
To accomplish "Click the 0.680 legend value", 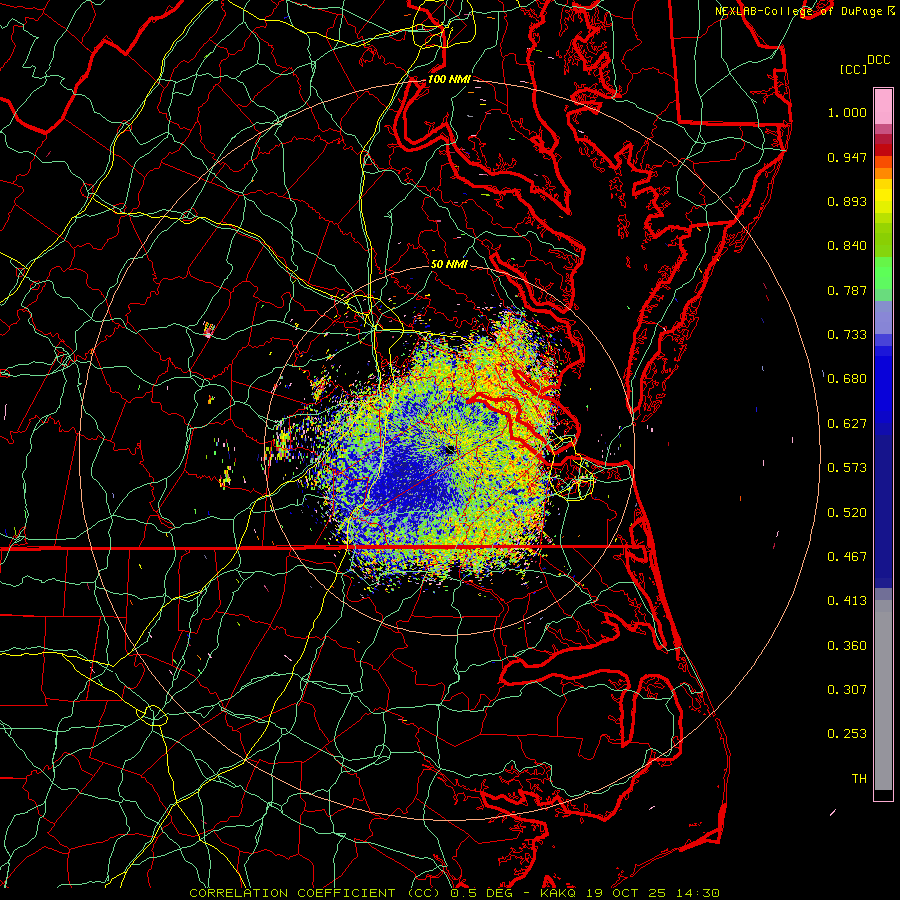I will [847, 379].
